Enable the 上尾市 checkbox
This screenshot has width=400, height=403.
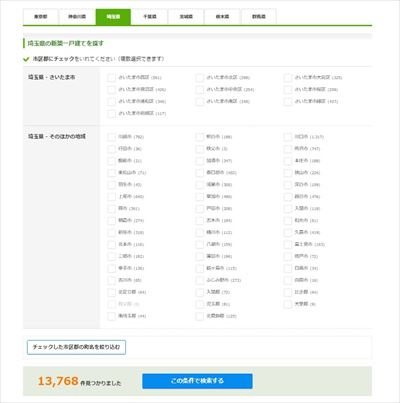coord(111,197)
